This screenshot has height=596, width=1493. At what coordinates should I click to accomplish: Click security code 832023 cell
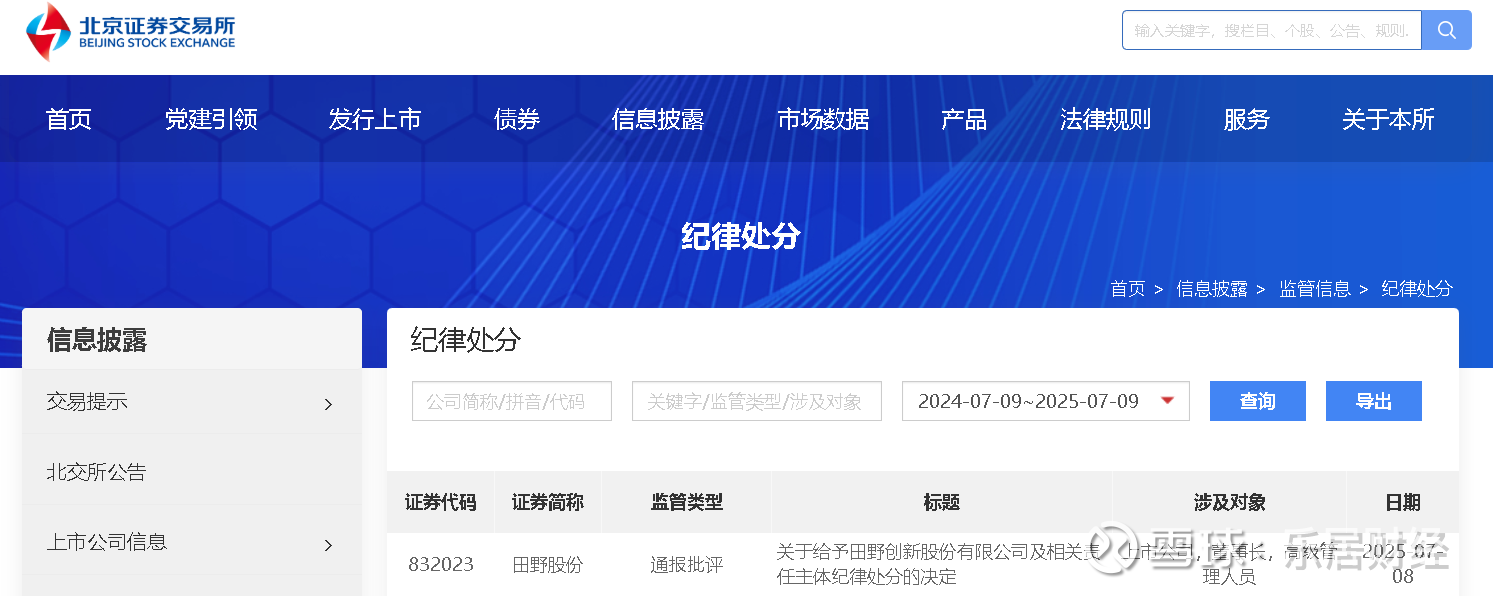(440, 565)
